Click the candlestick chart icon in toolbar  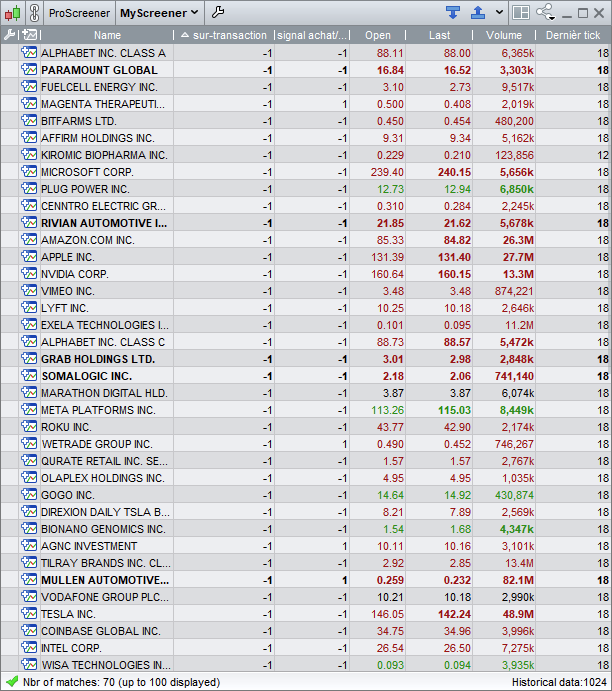click(12, 13)
